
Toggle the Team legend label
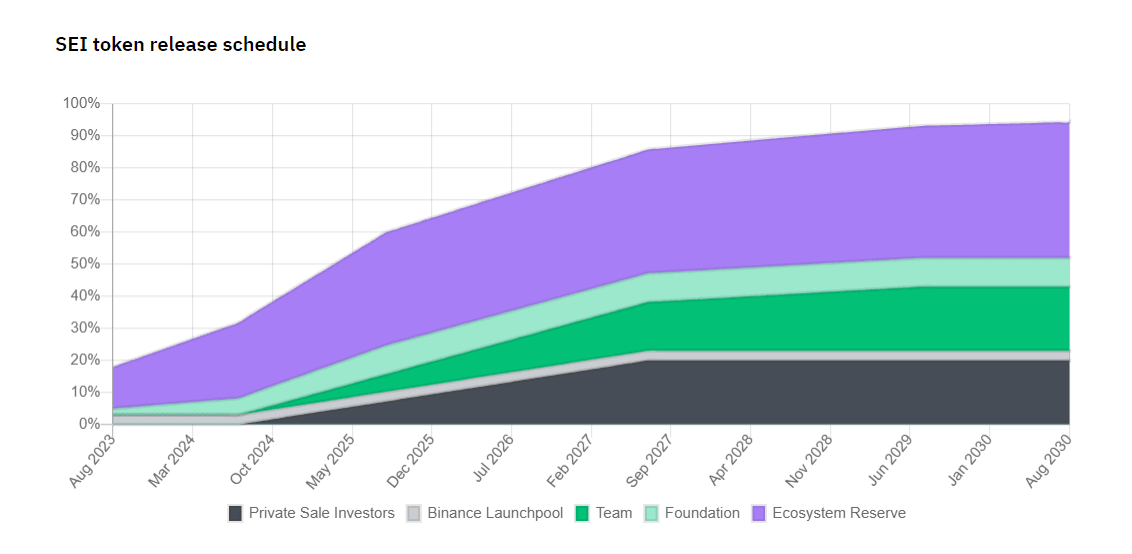click(614, 514)
